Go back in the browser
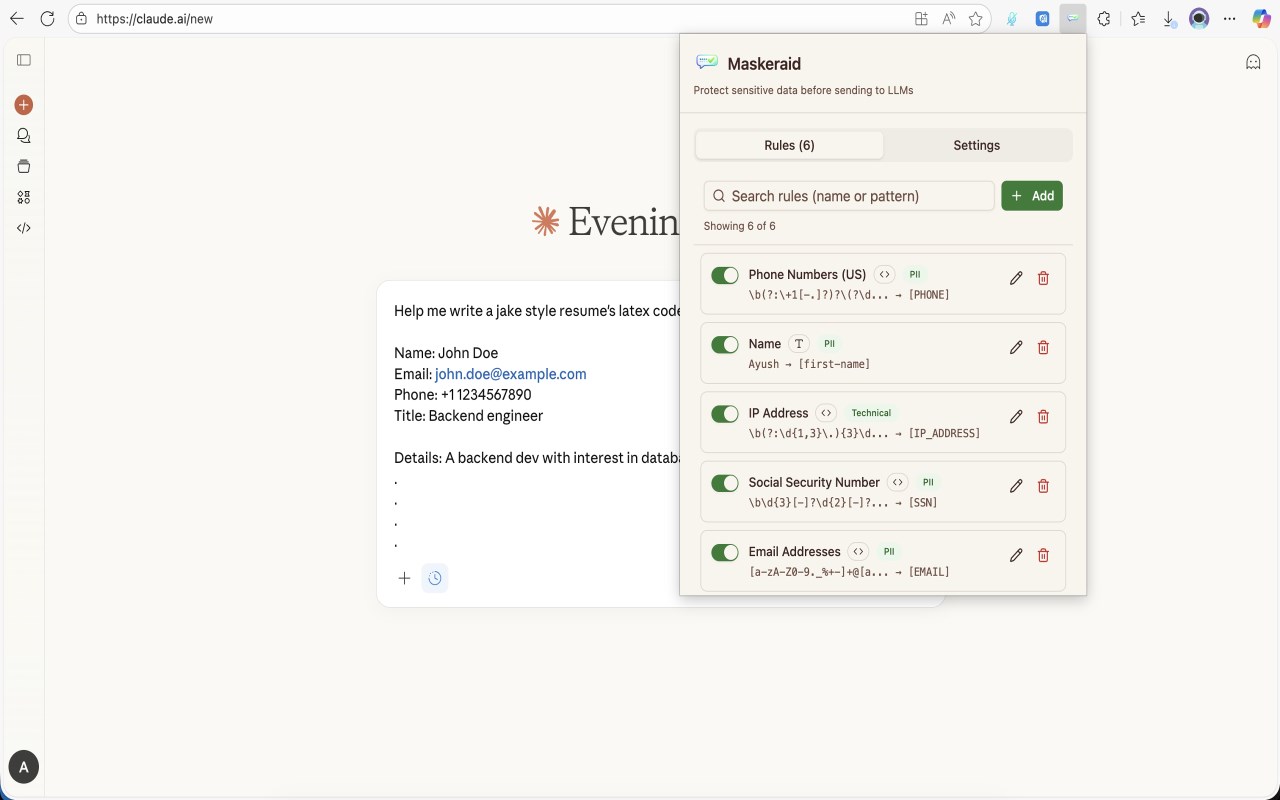 pyautogui.click(x=17, y=18)
